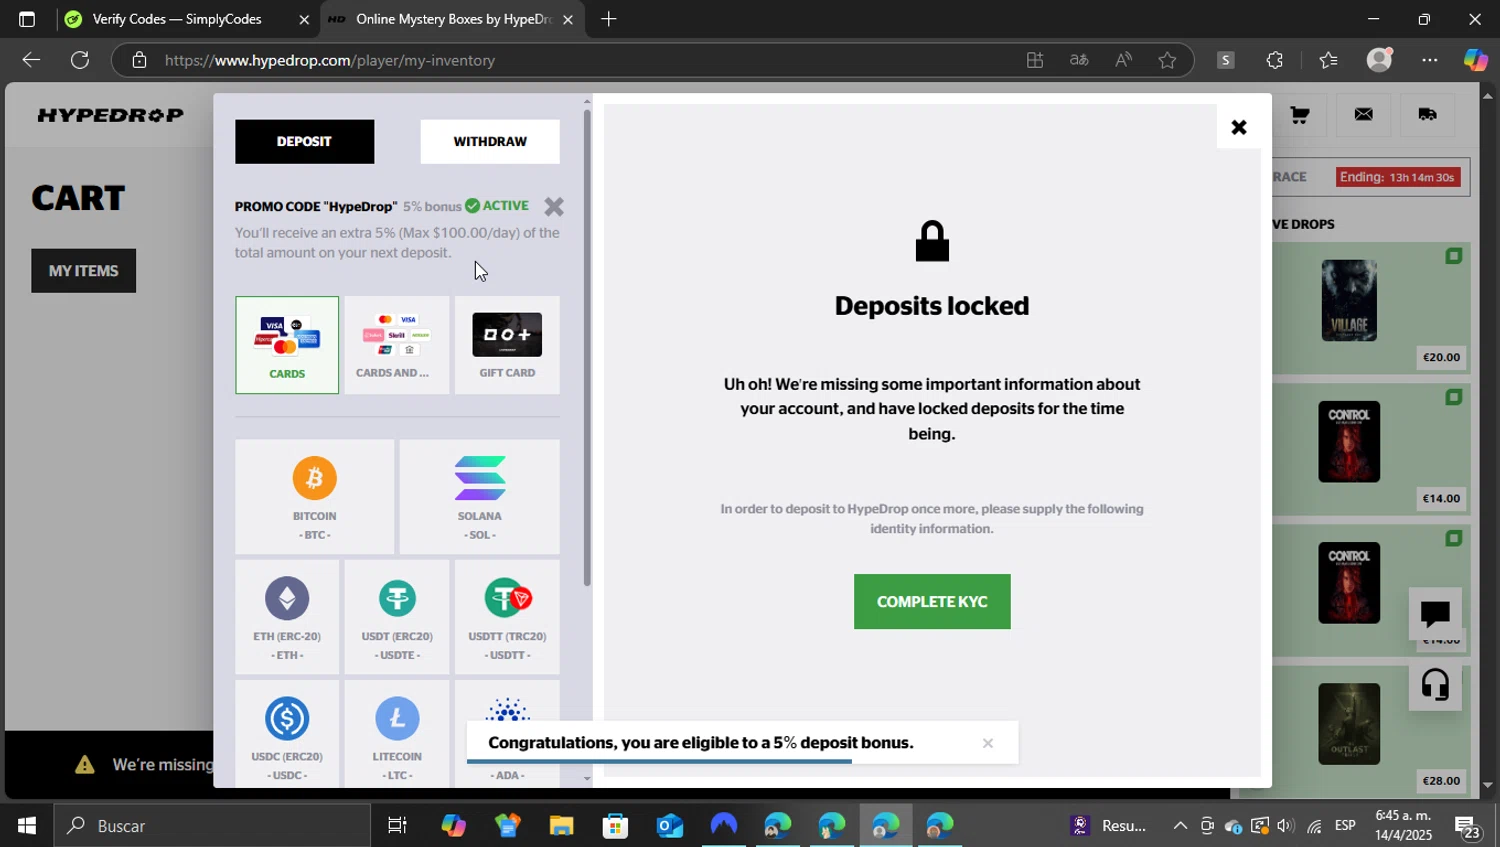Refresh the current page
The height and width of the screenshot is (847, 1500).
coord(80,60)
